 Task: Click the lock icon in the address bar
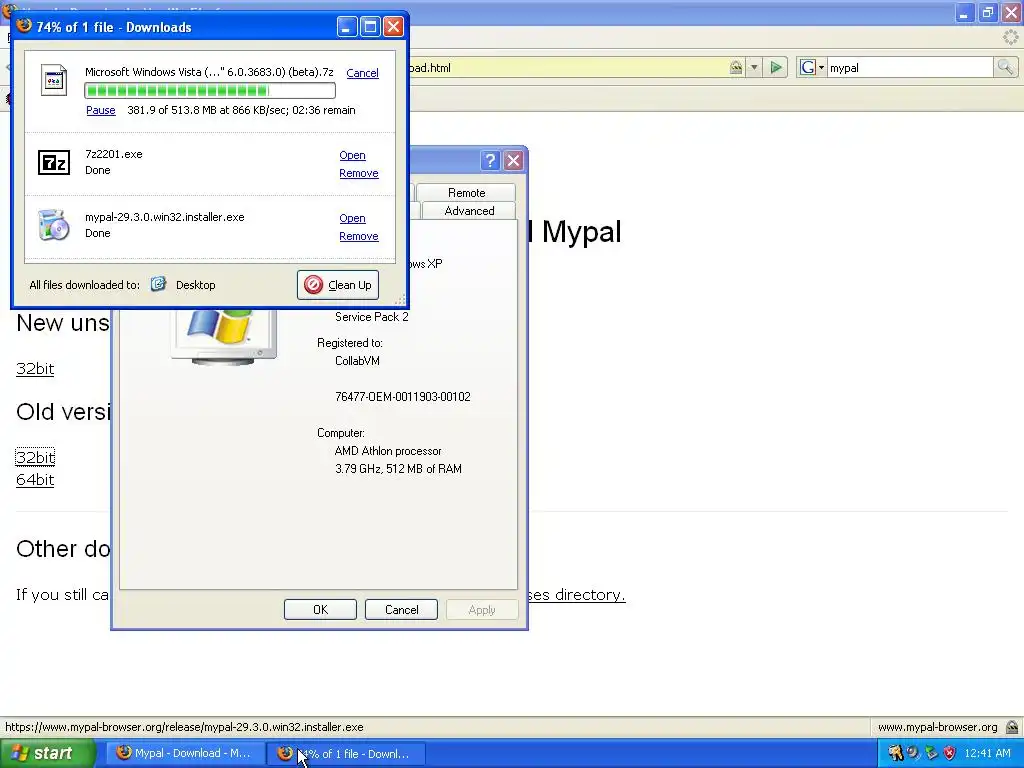coord(735,67)
